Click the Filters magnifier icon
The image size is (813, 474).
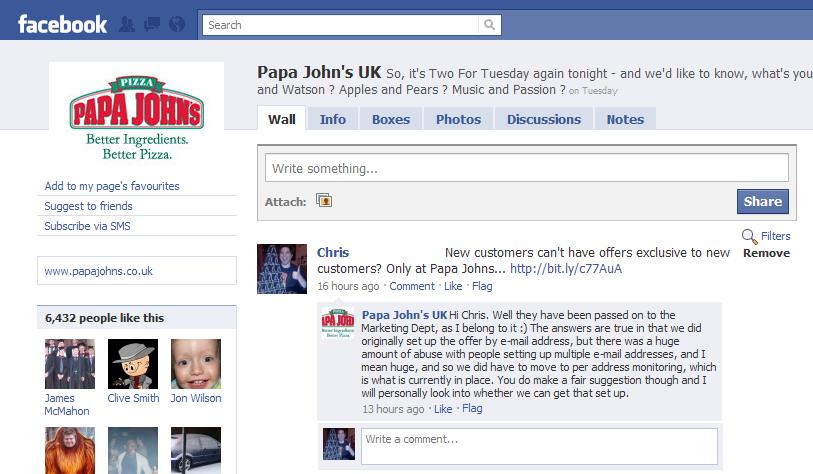click(x=749, y=236)
